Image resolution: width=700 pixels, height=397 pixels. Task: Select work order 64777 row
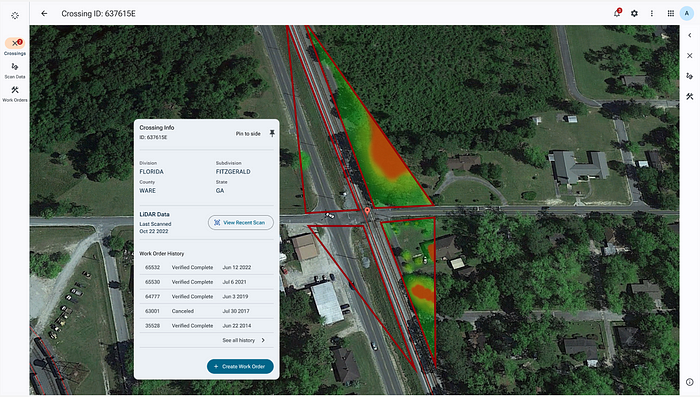206,297
